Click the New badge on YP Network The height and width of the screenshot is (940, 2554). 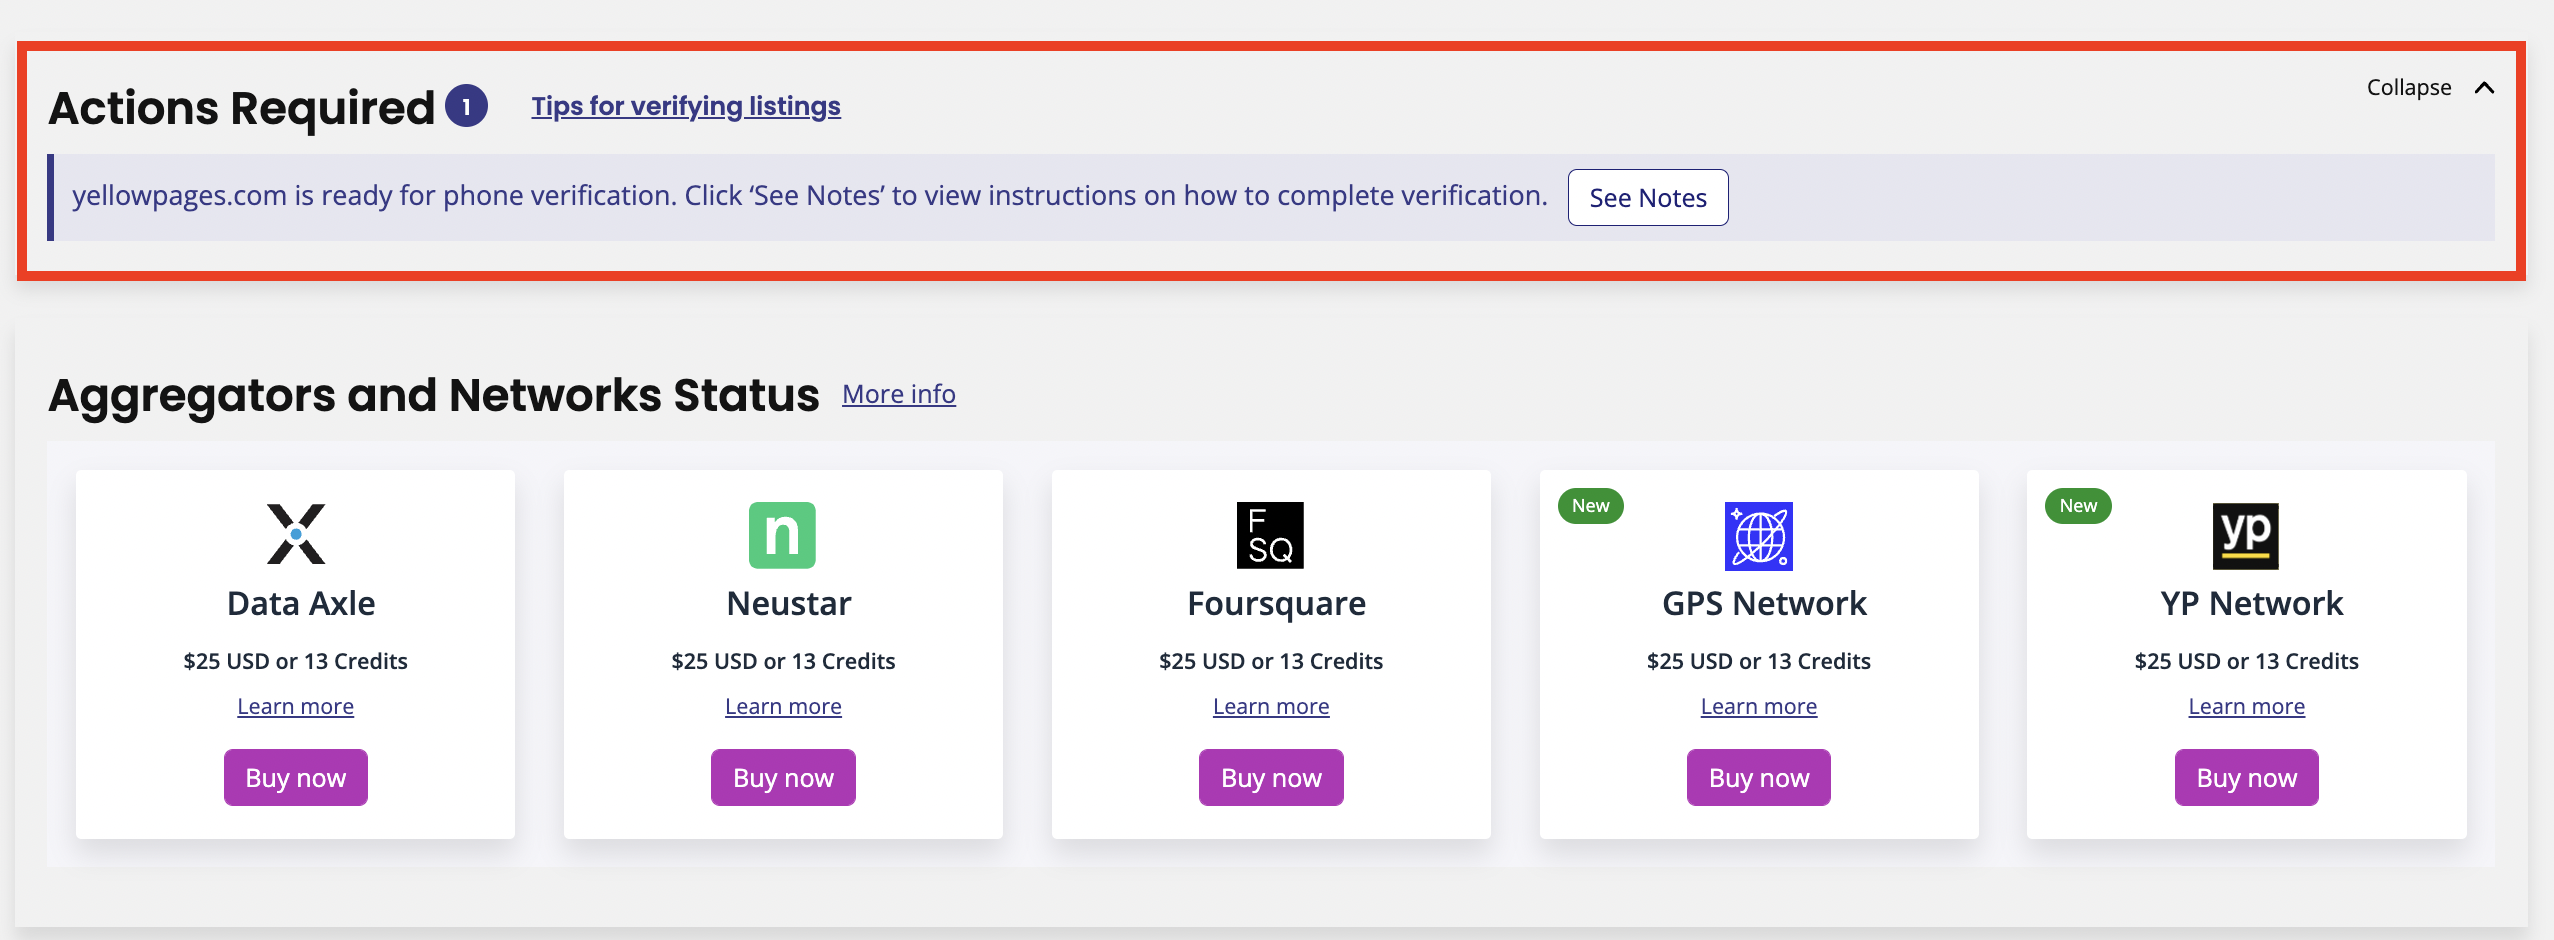(2078, 506)
